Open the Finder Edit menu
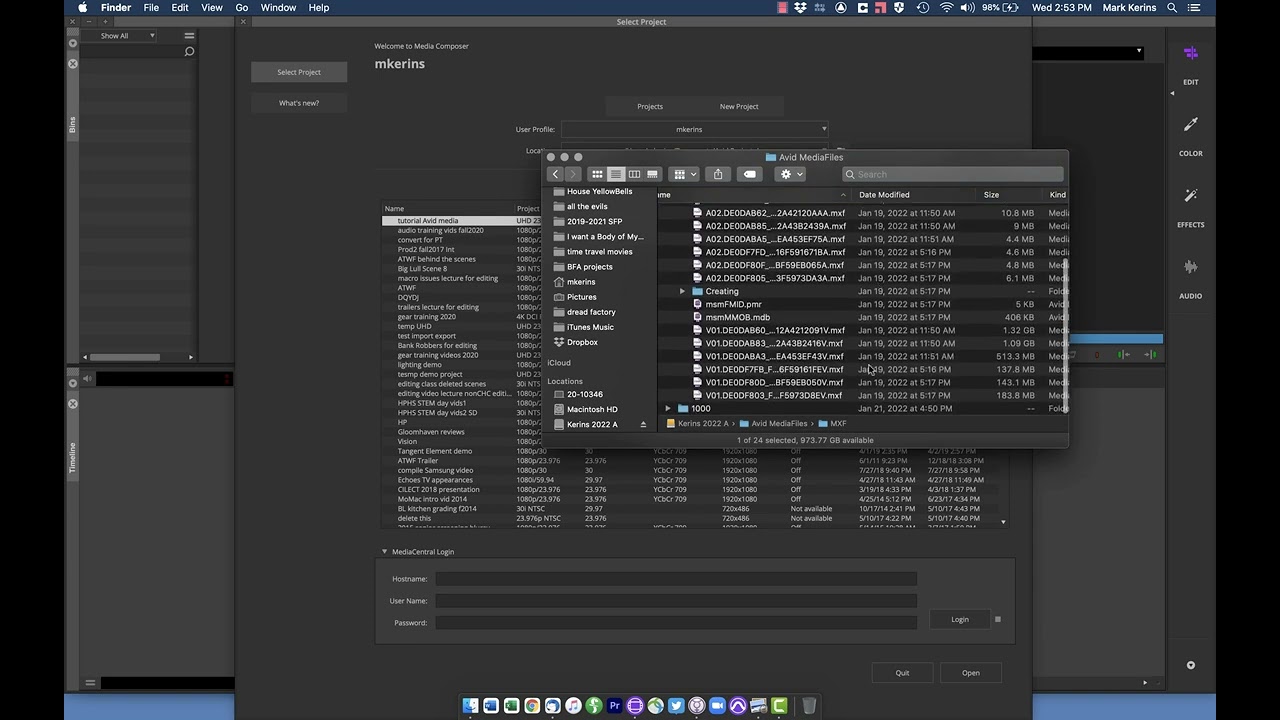1280x720 pixels. click(x=180, y=8)
